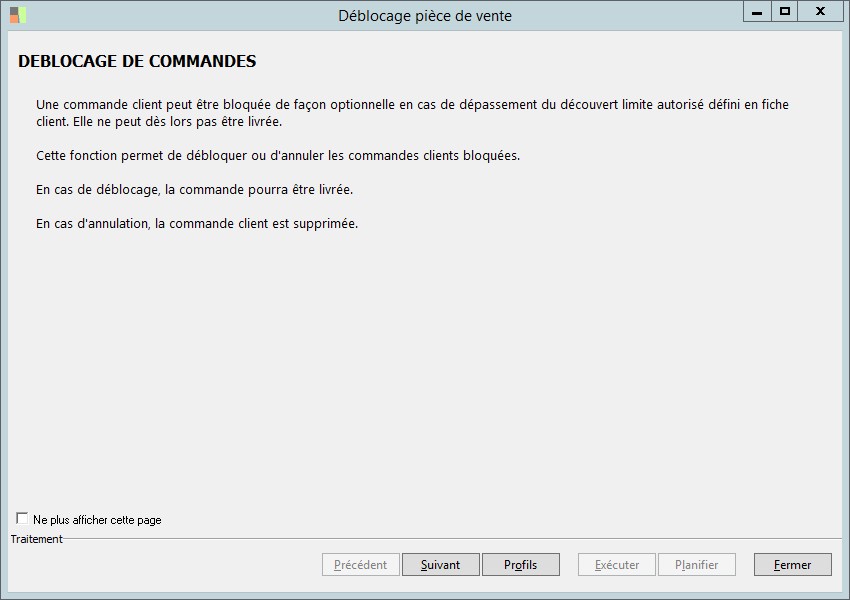The height and width of the screenshot is (600, 850).
Task: Go back with the Précédent button
Action: coord(360,565)
